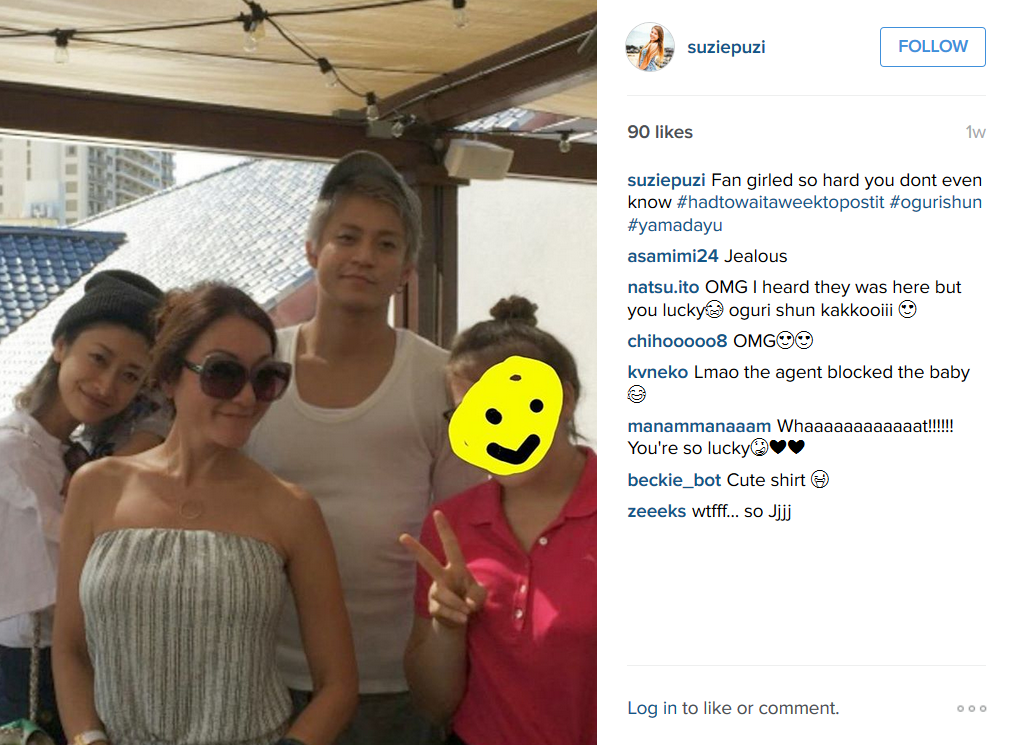Click the 1w post timestamp
The height and width of the screenshot is (745, 1012).
(975, 132)
